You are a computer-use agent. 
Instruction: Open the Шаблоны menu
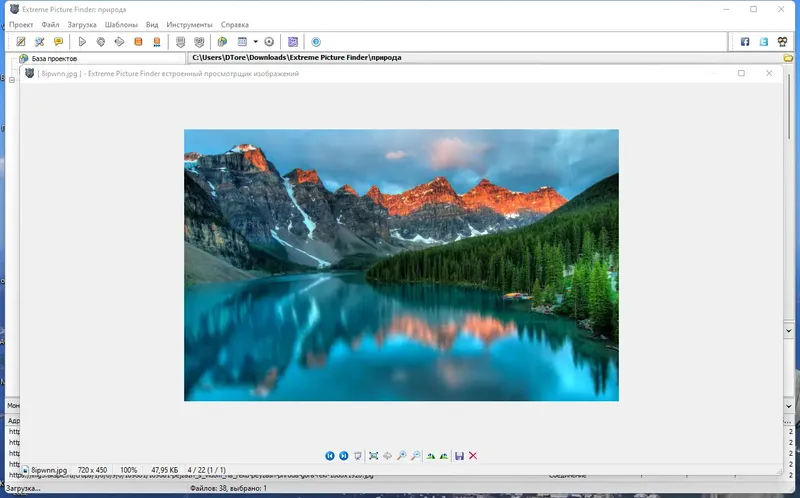pos(121,24)
